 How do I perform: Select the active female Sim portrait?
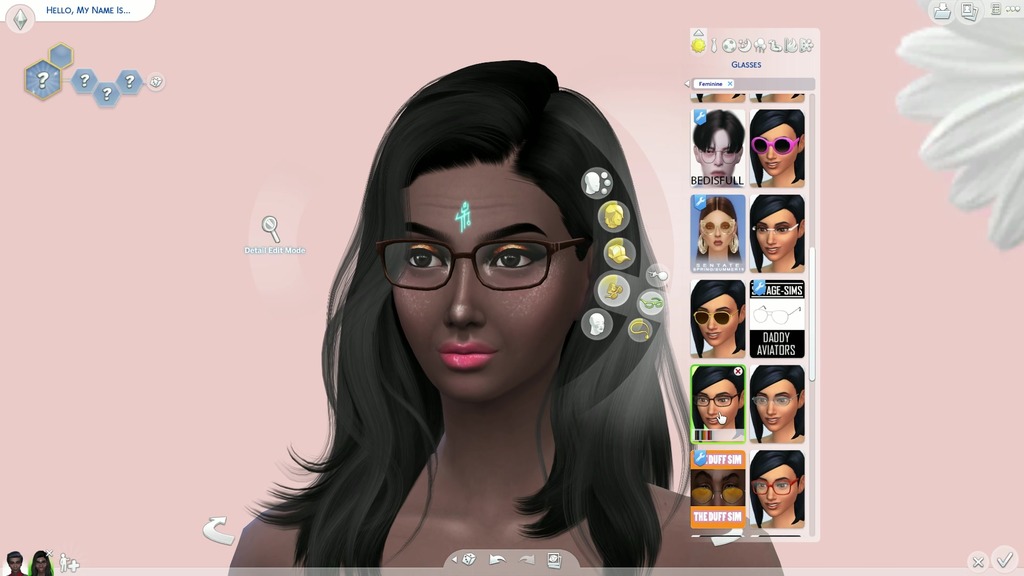point(40,562)
